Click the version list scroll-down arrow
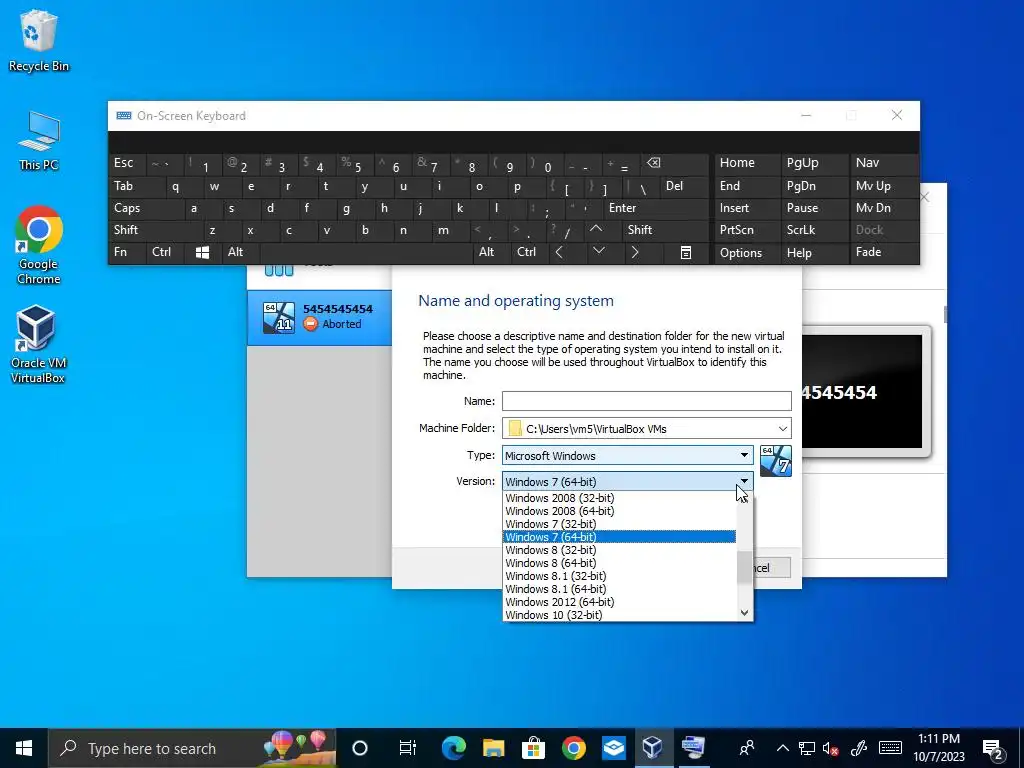This screenshot has height=768, width=1024. [x=744, y=613]
